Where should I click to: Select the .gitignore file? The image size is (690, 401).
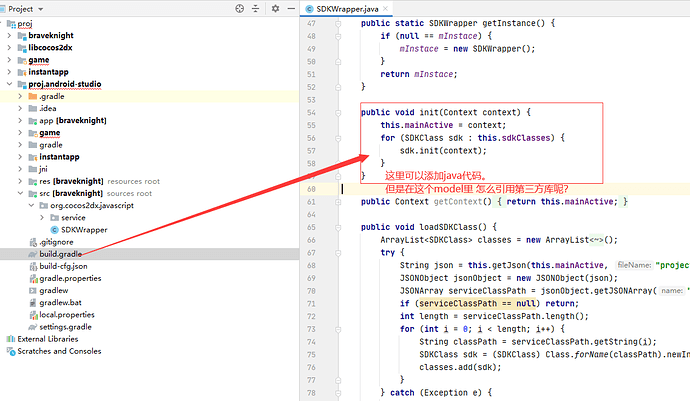coord(56,242)
